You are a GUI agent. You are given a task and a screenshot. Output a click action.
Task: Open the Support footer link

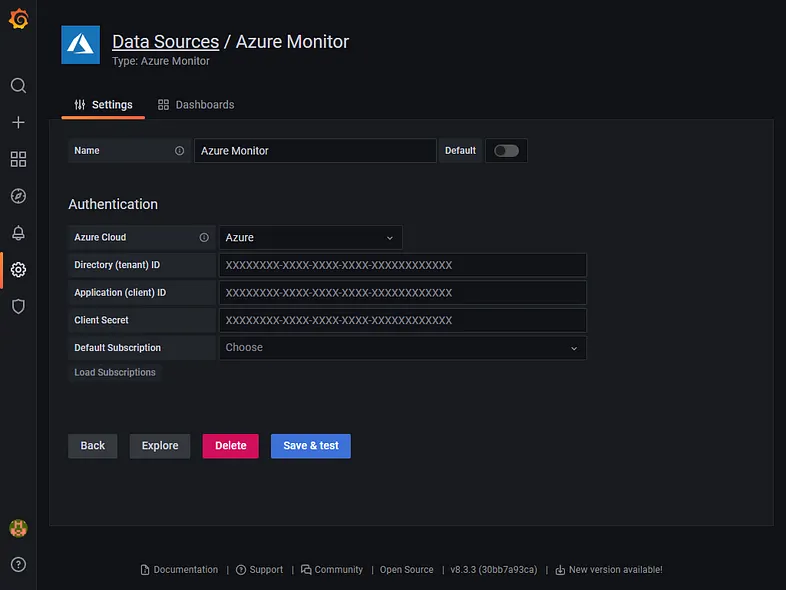[260, 569]
